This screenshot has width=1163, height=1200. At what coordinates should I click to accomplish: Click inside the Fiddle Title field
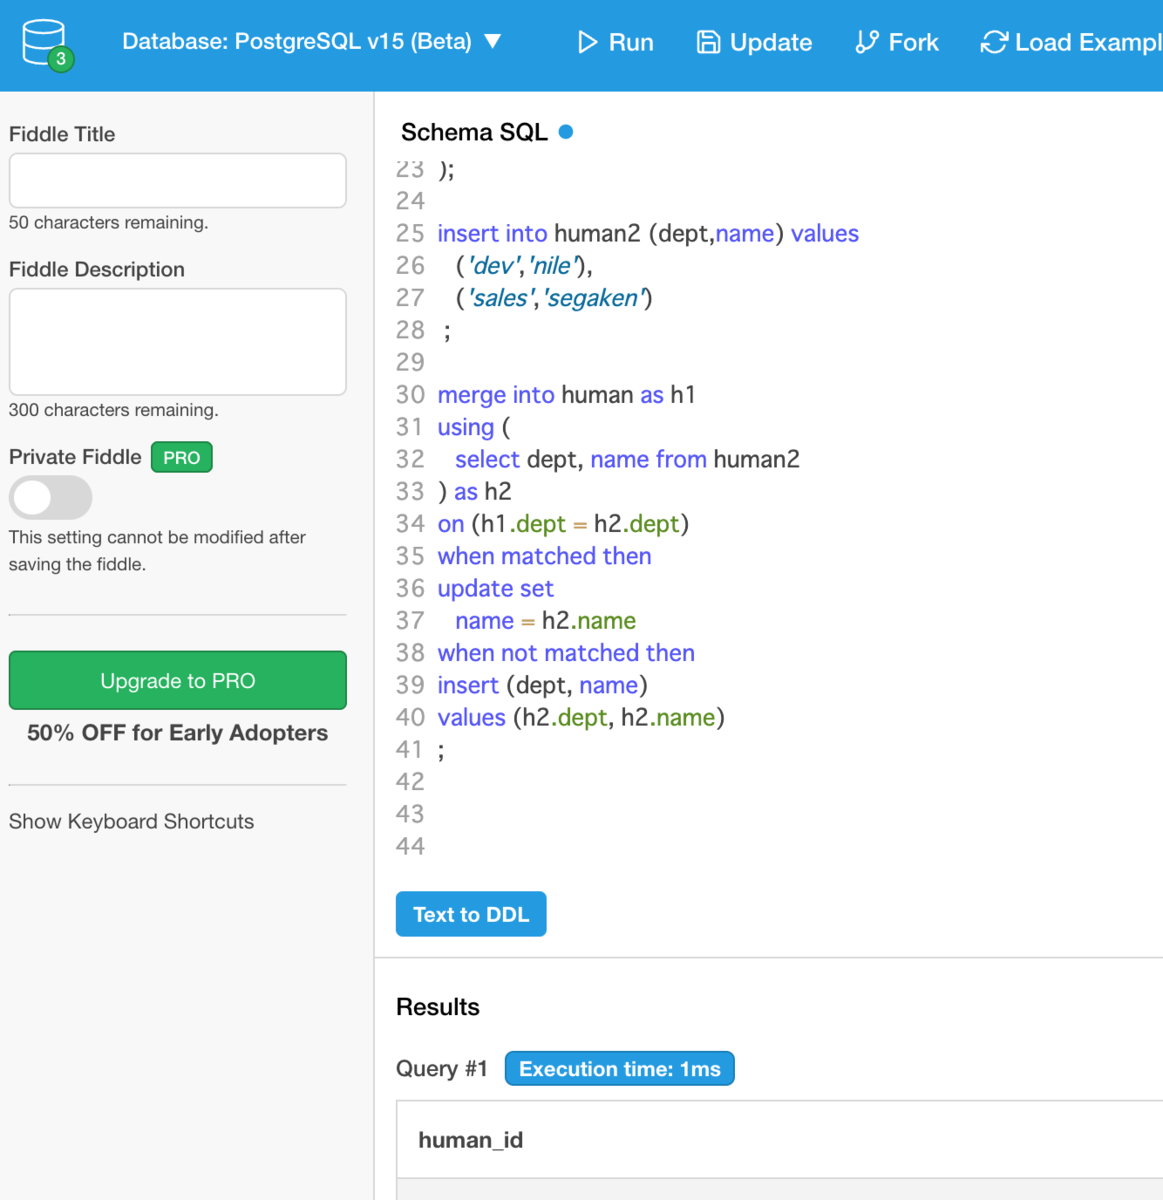177,180
